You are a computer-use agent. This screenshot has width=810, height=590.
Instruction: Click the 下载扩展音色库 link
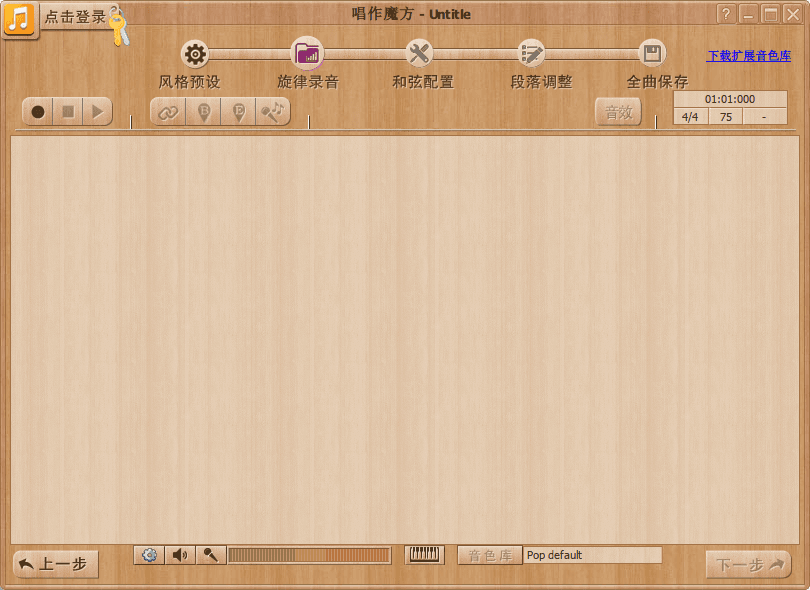tap(749, 56)
